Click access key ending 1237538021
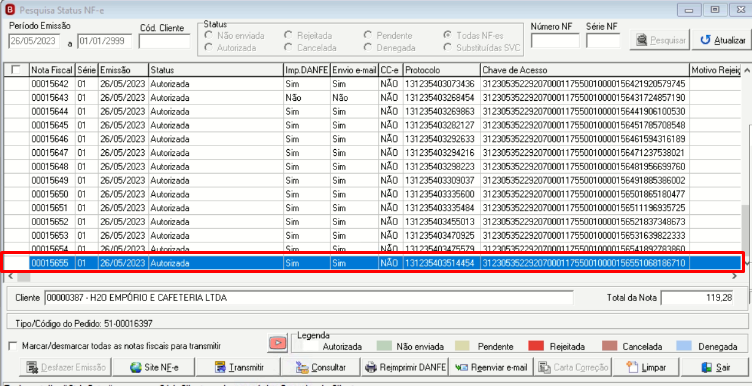 (x=584, y=153)
